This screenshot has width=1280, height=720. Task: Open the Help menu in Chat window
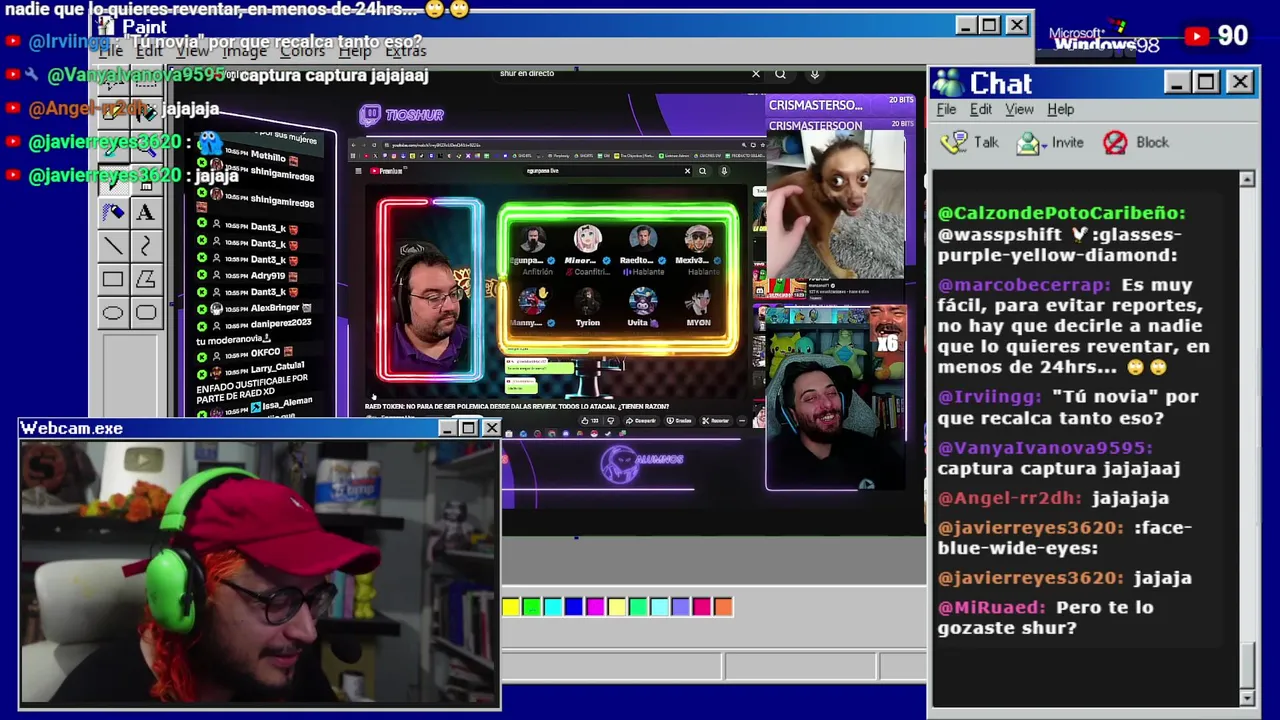click(1061, 109)
